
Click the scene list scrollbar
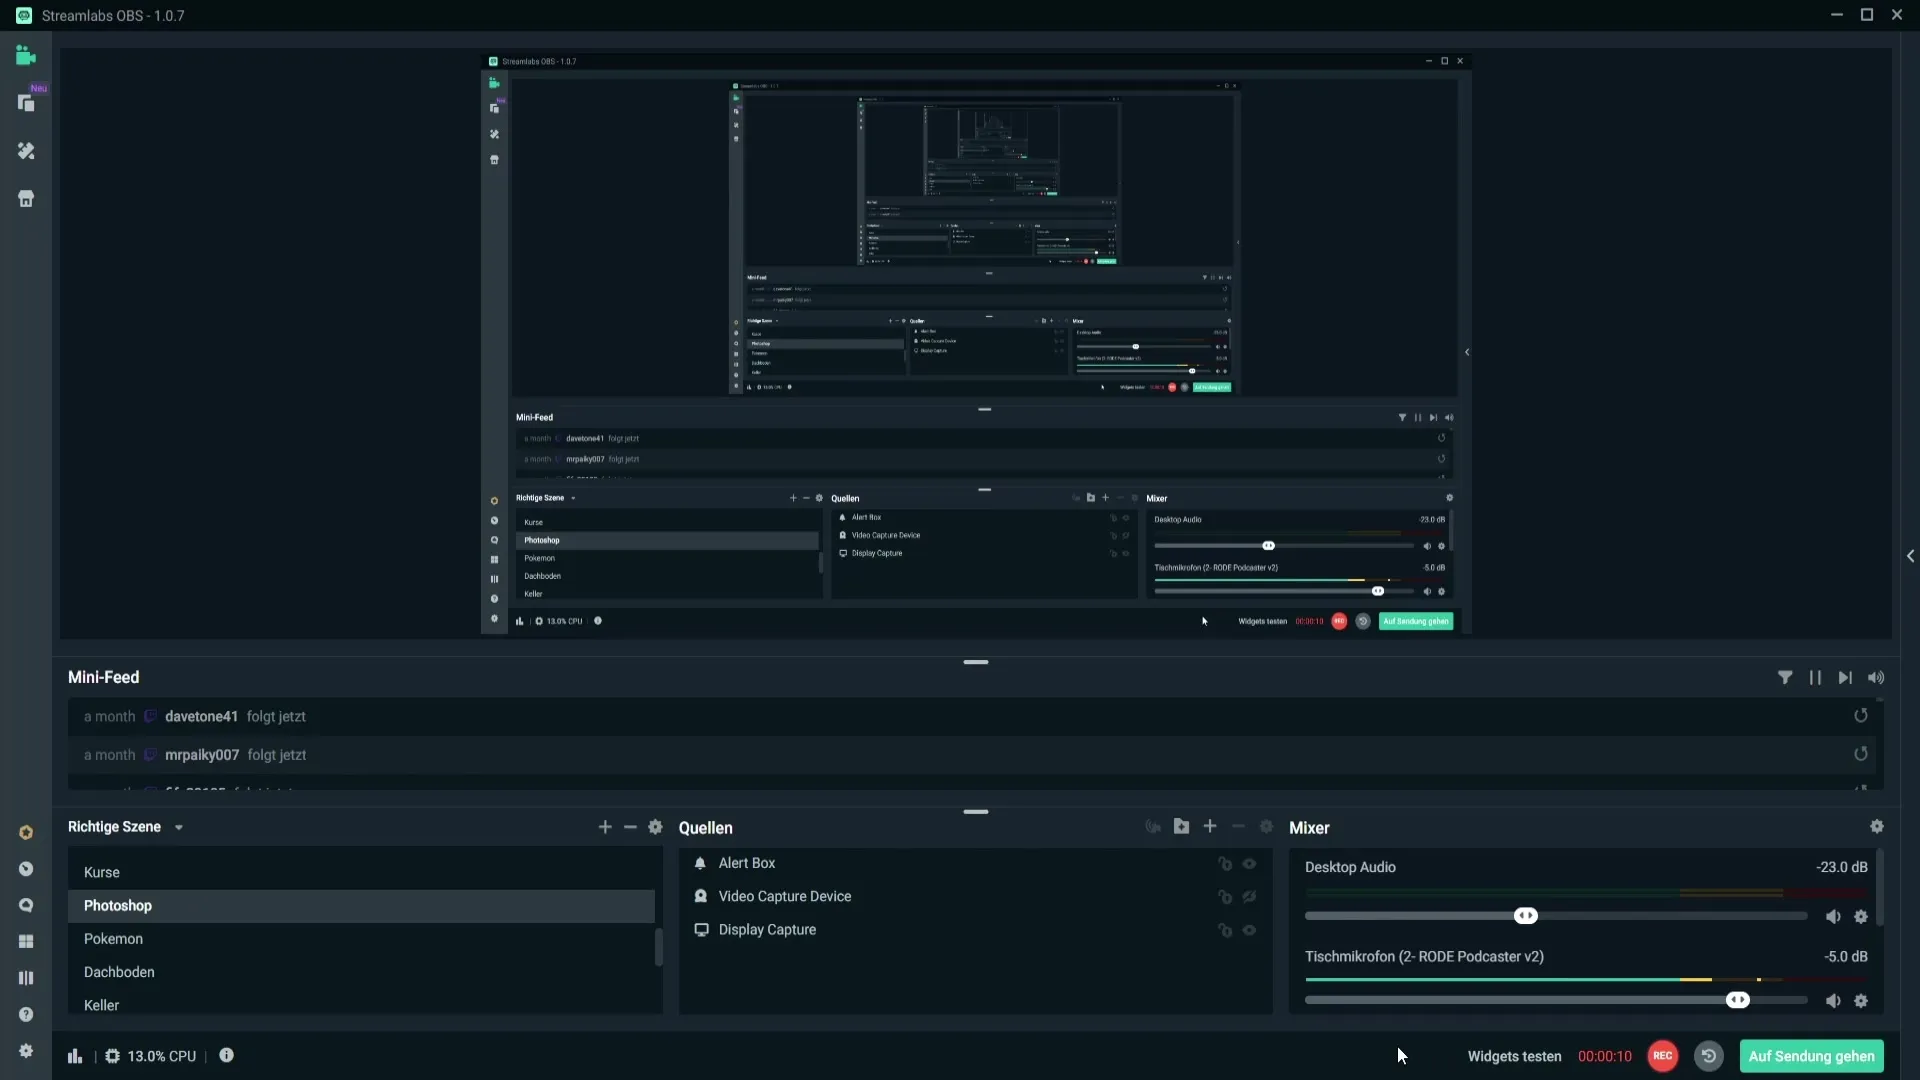658,946
